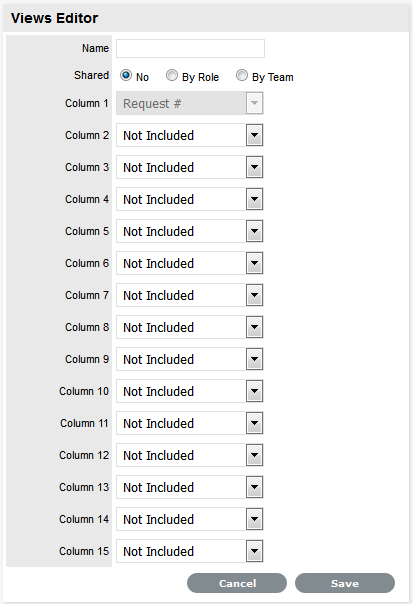Click the Name text field
Viewport: 413px width, 604px height.
pos(190,49)
